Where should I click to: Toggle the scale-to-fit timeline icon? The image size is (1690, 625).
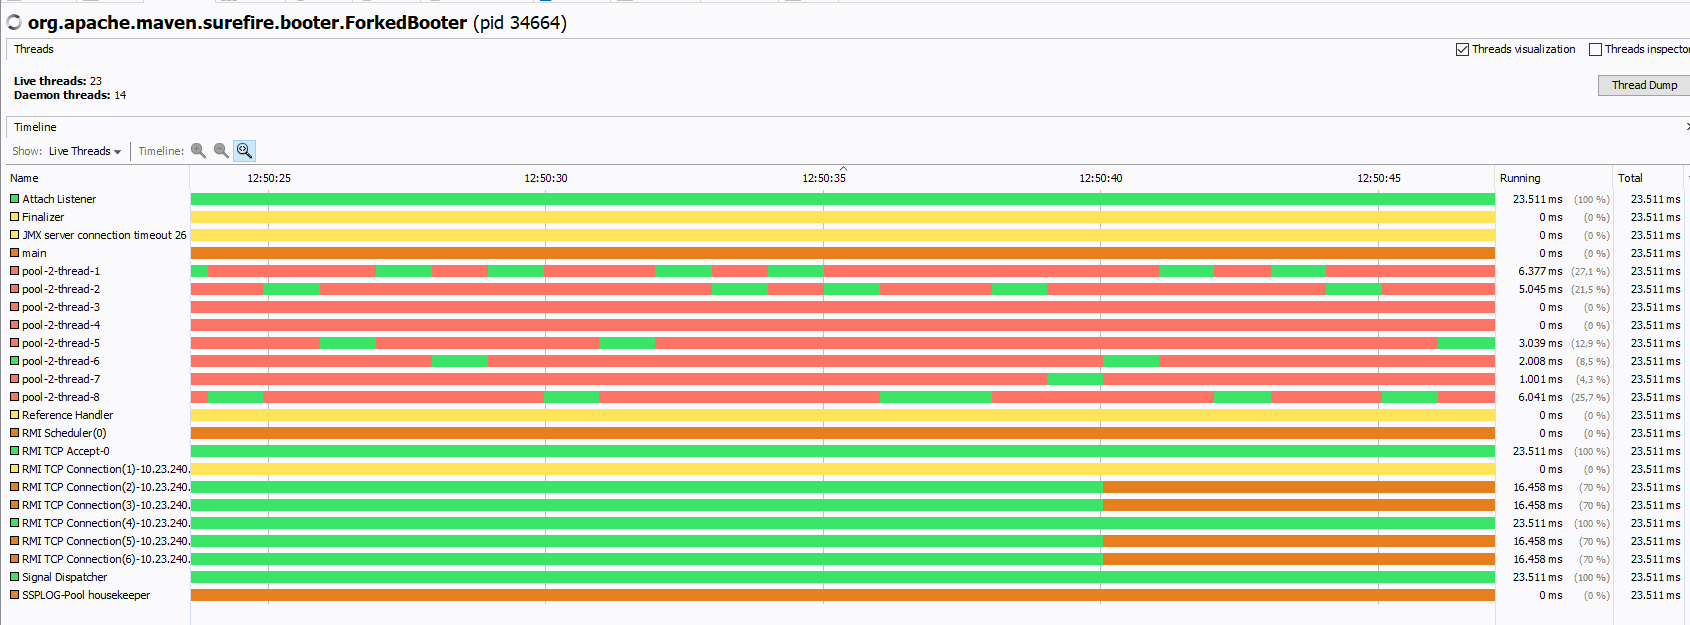(x=244, y=151)
